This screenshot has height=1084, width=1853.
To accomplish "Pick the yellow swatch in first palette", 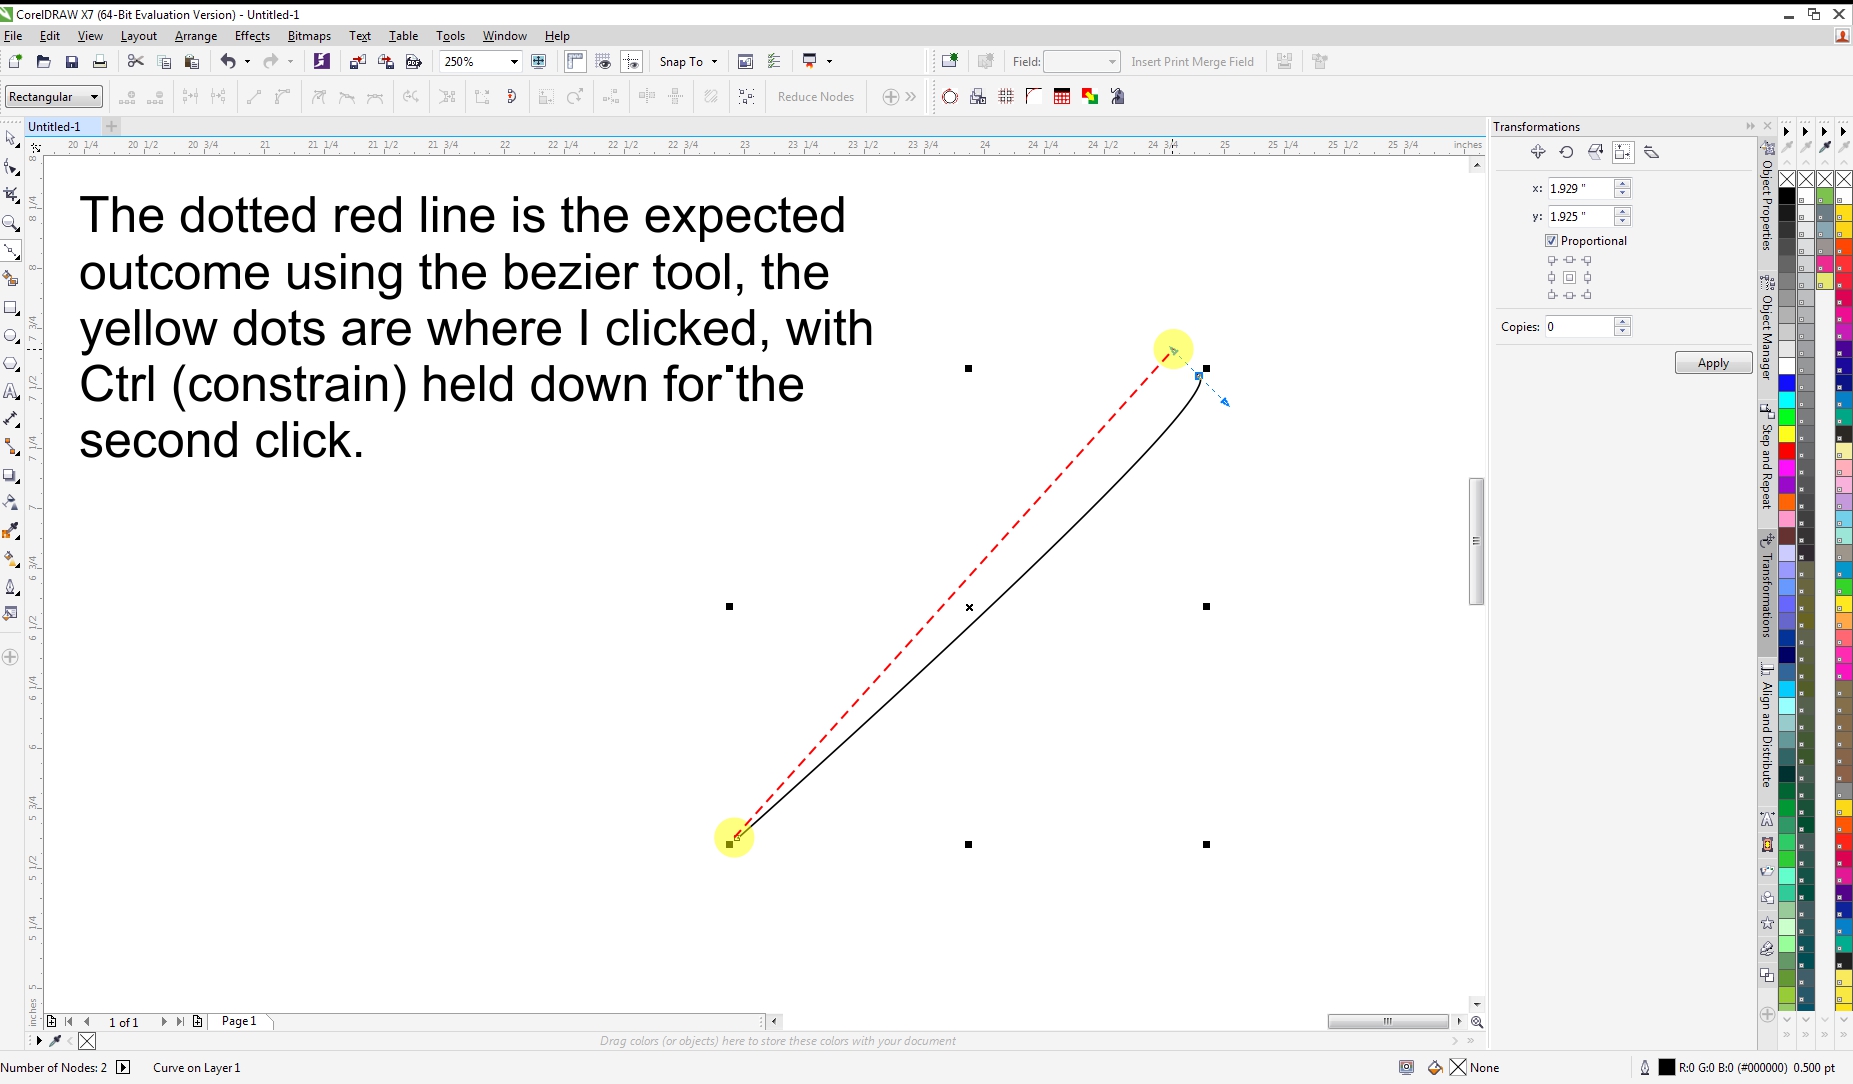I will (x=1787, y=434).
